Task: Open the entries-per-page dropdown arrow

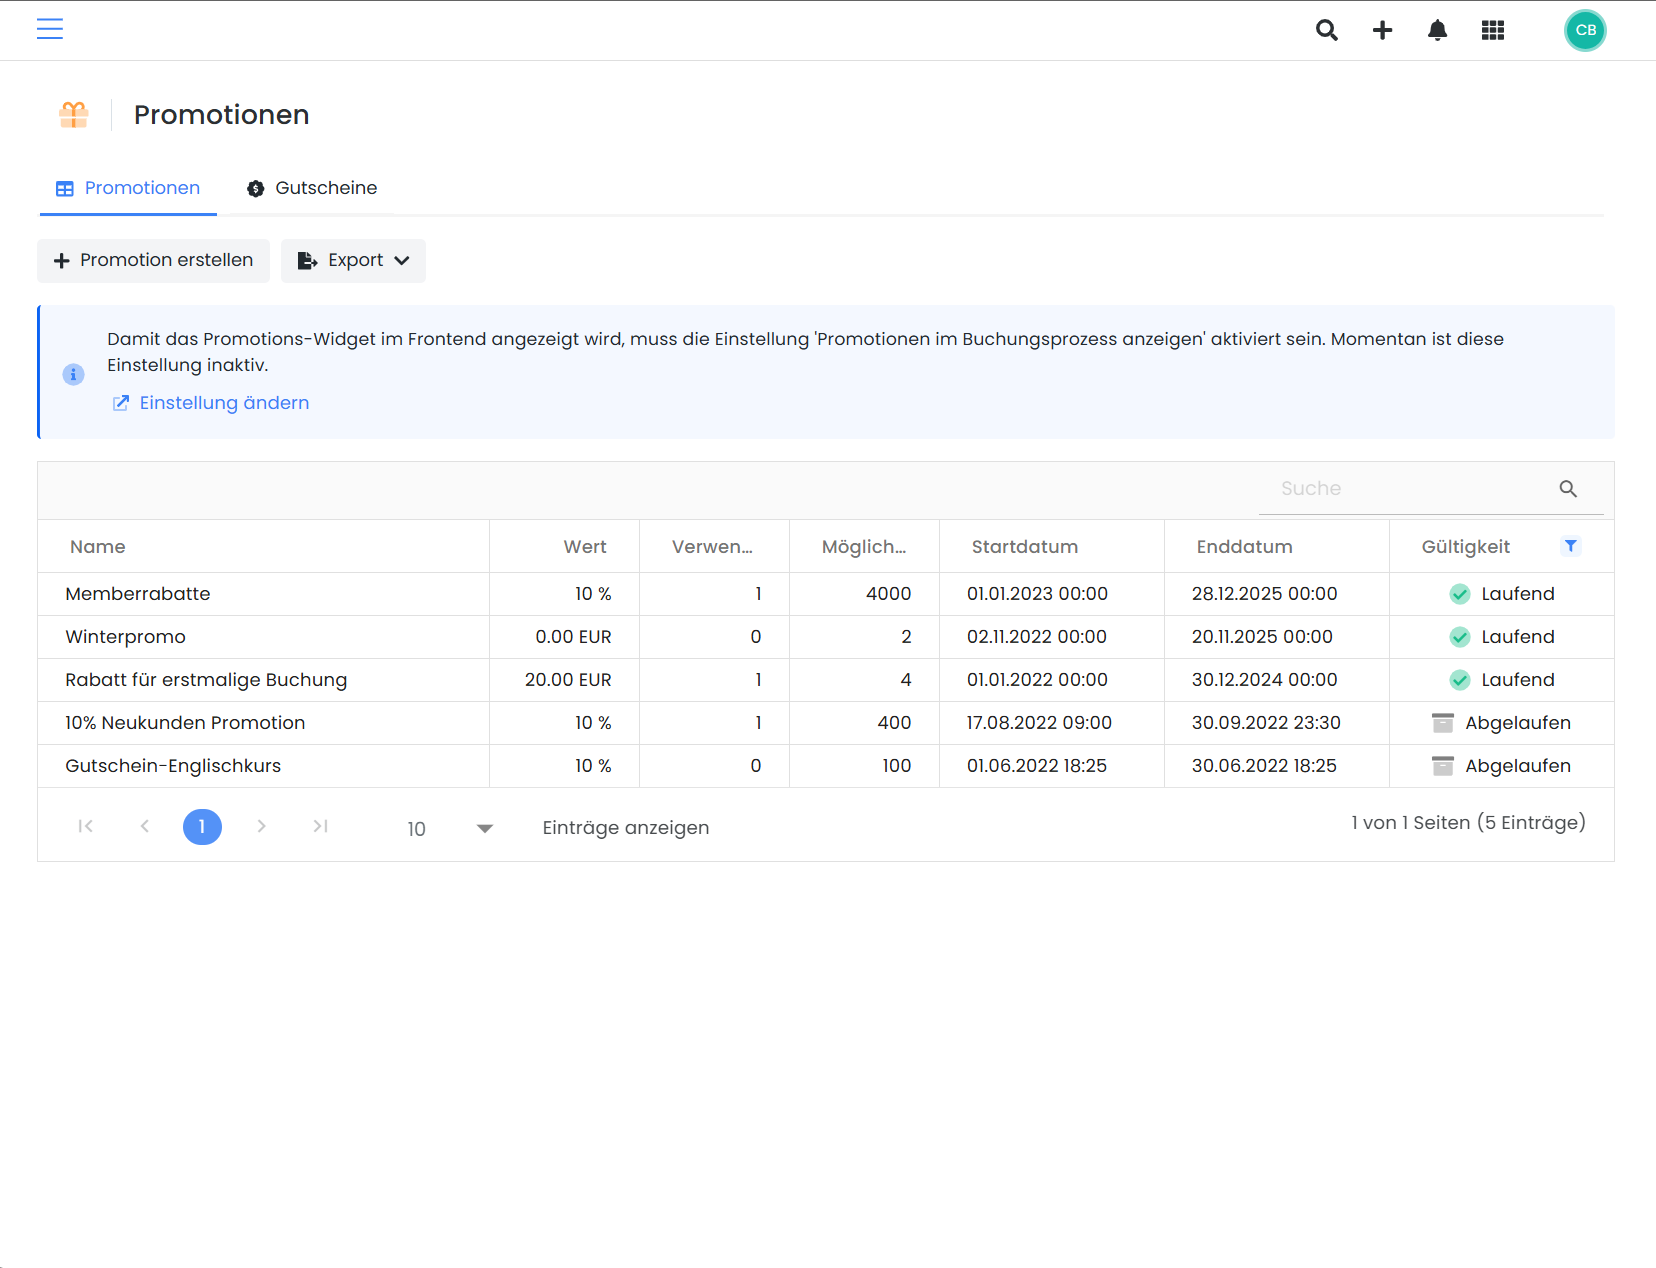Action: pyautogui.click(x=485, y=828)
